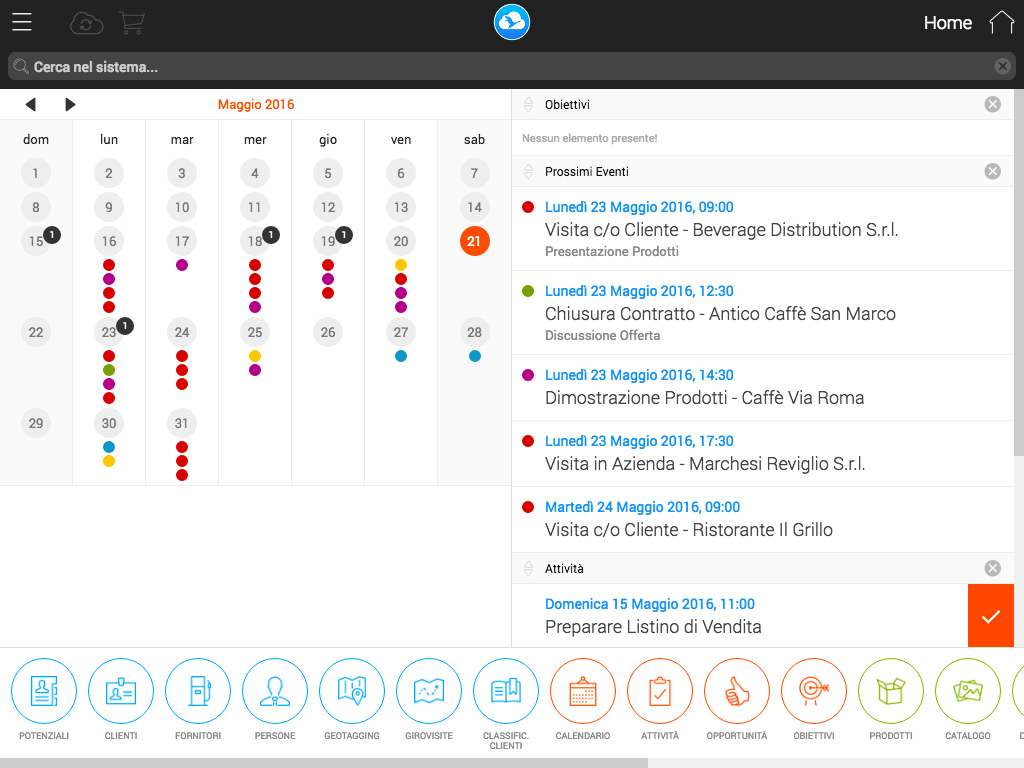Click the cloud sync icon
Image resolution: width=1024 pixels, height=768 pixels.
tap(86, 24)
